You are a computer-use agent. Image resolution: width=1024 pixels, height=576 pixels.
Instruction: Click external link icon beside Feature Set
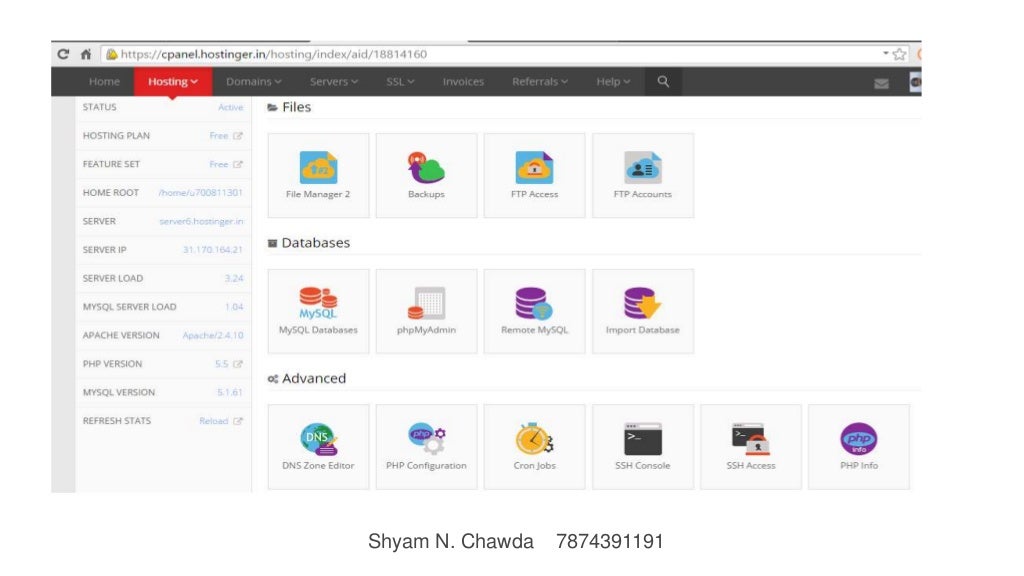click(x=238, y=165)
